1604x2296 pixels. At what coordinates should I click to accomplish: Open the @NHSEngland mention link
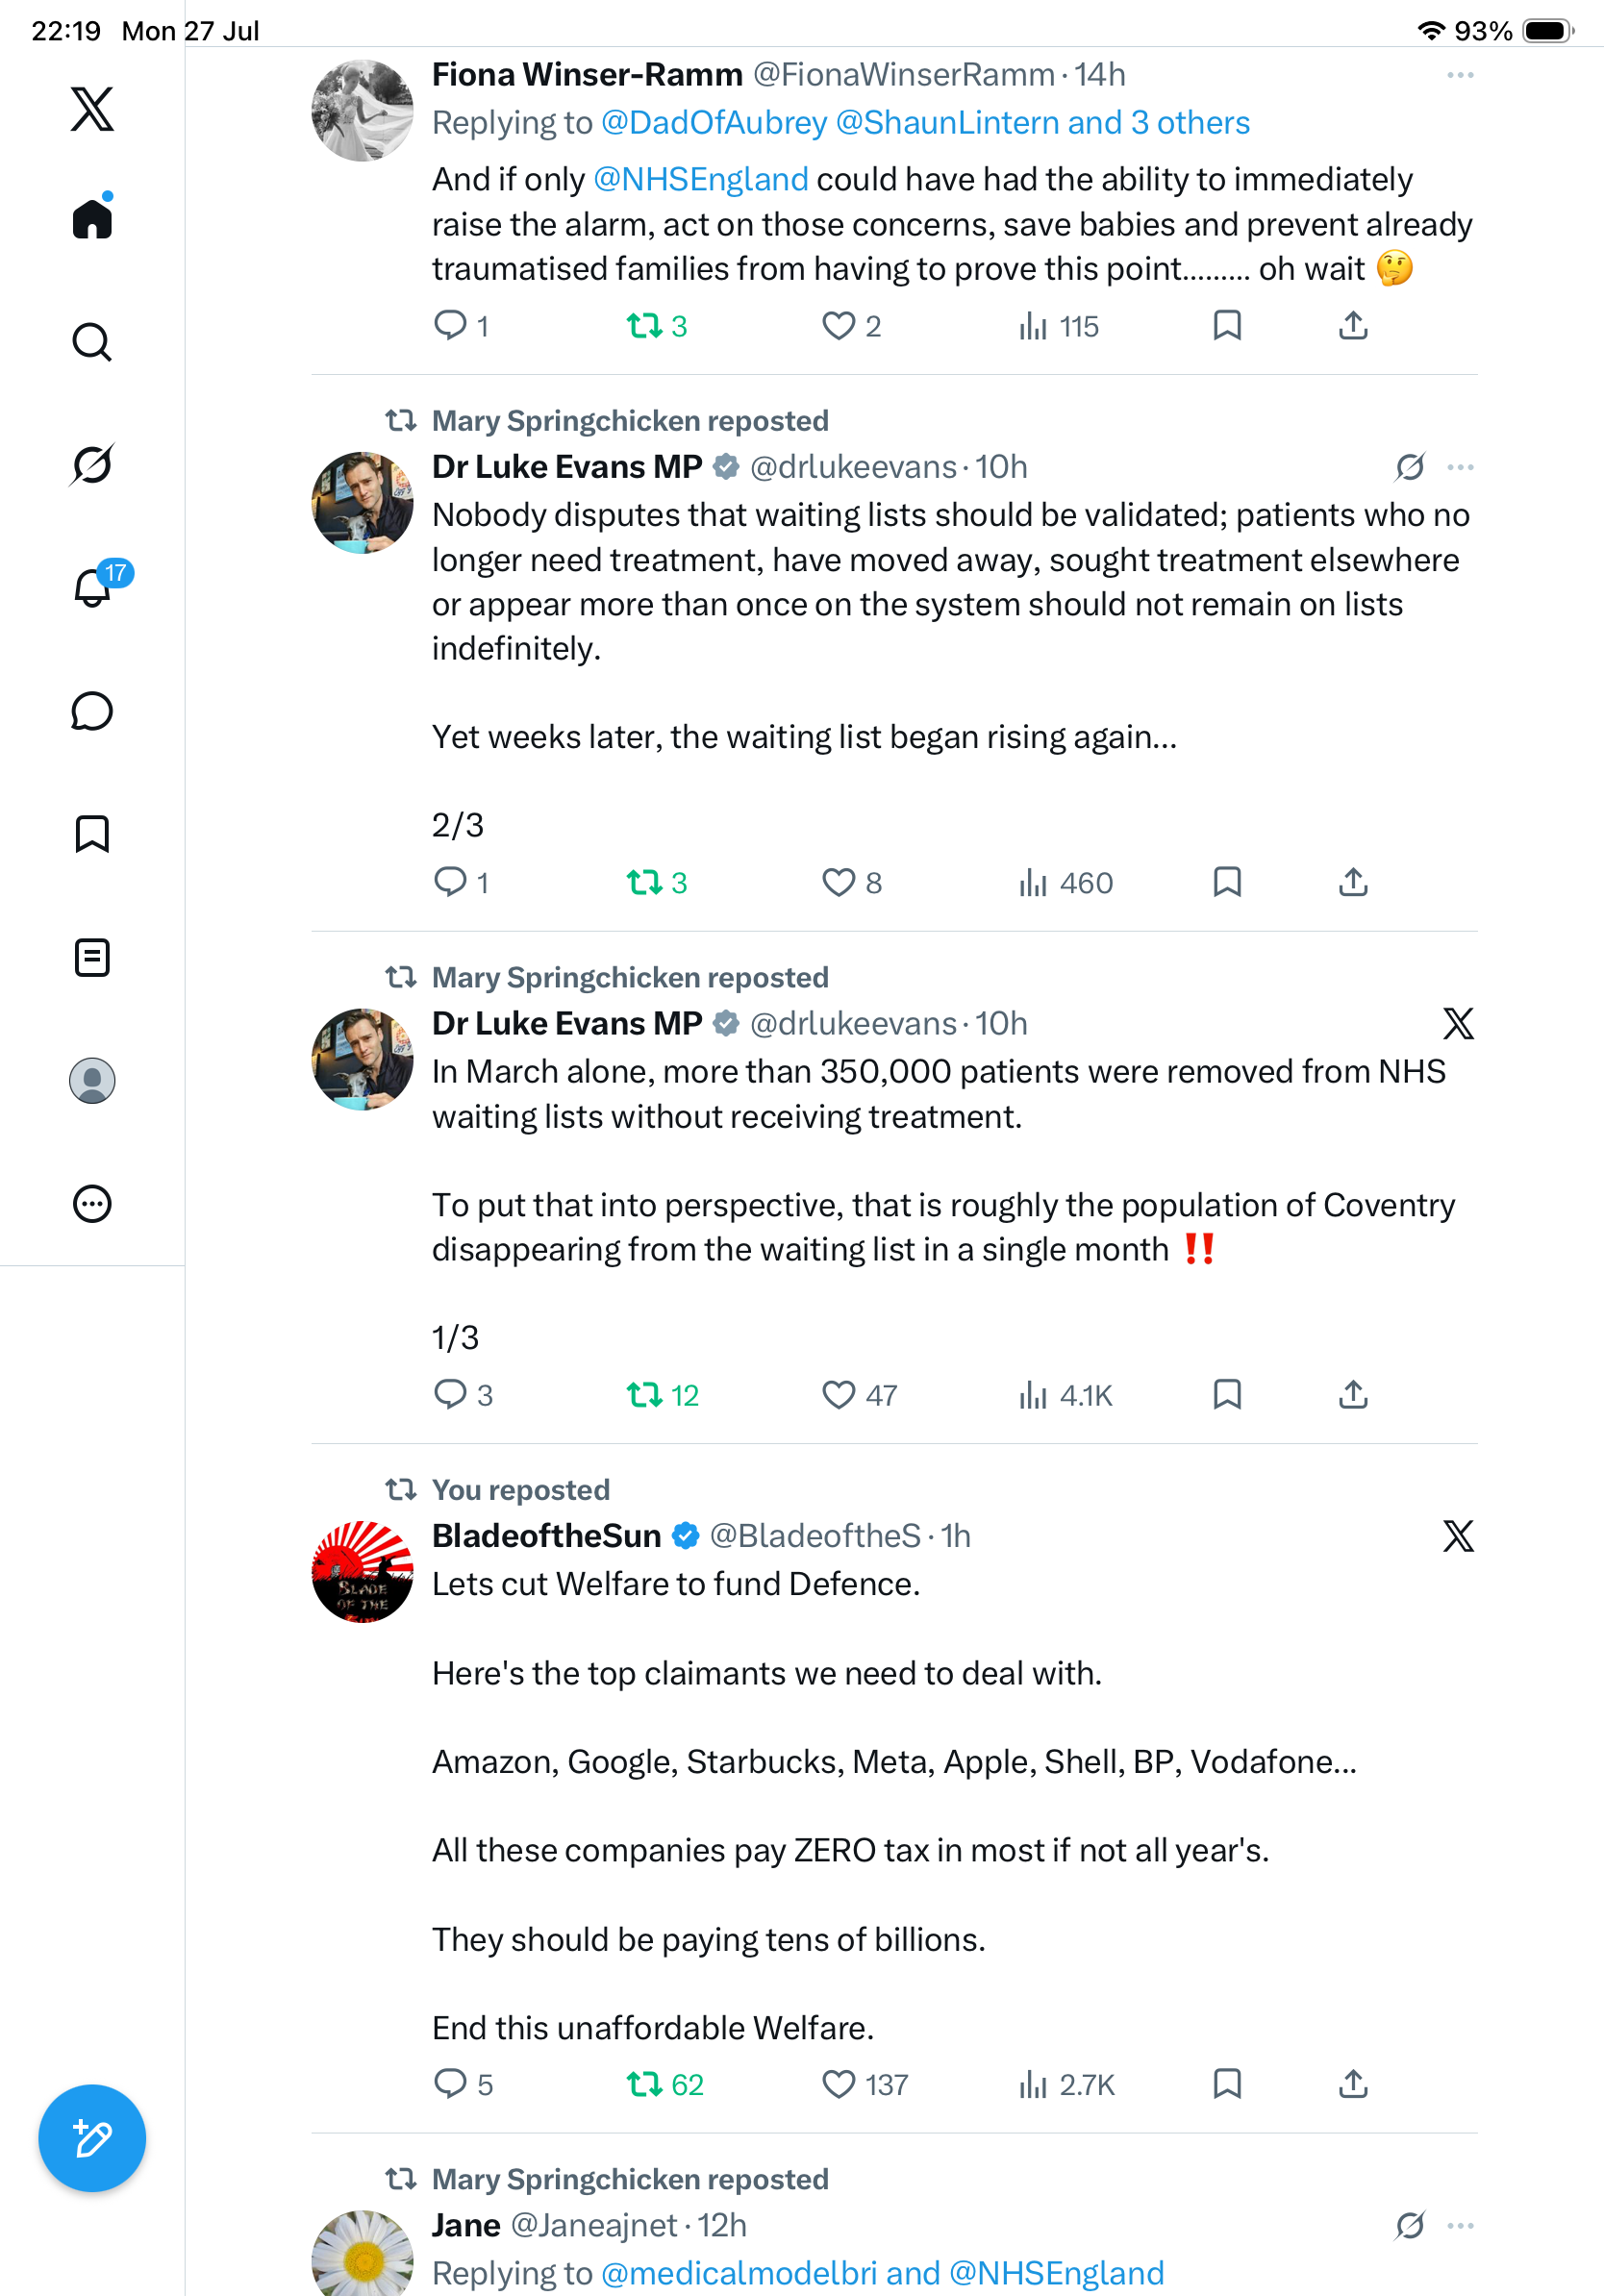[x=700, y=179]
